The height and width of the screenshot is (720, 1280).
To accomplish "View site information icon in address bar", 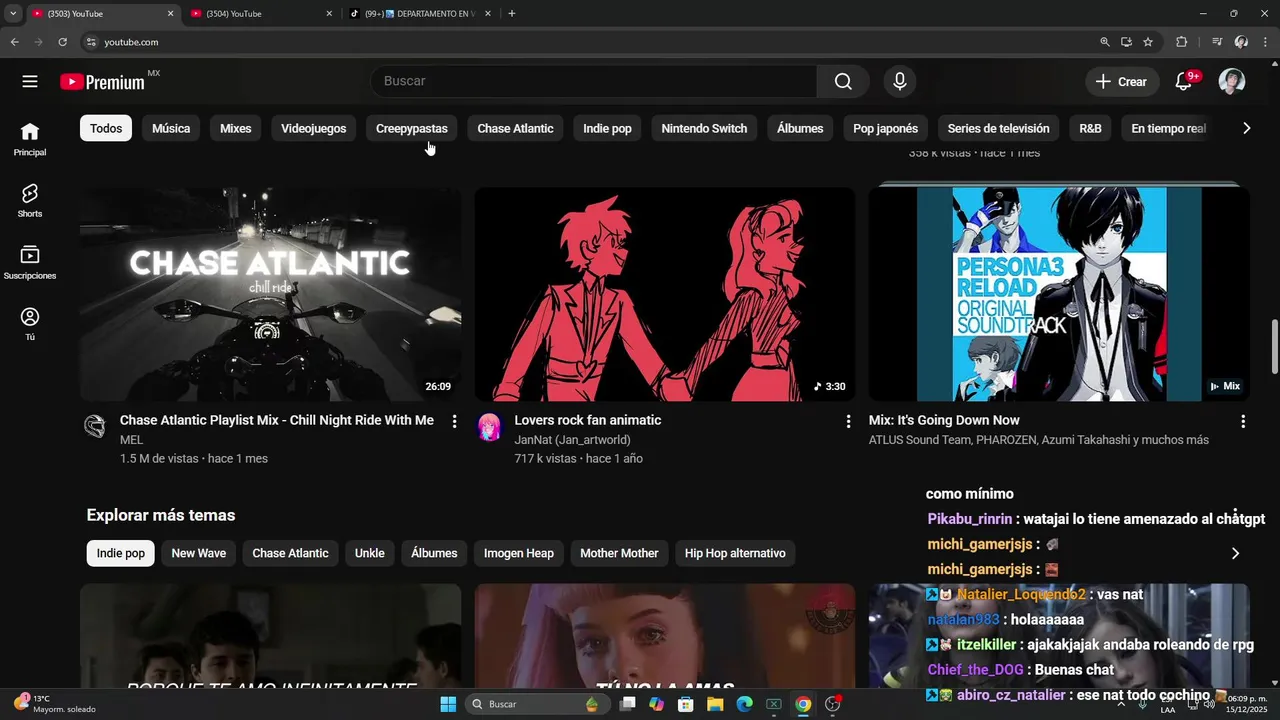I will 91,42.
